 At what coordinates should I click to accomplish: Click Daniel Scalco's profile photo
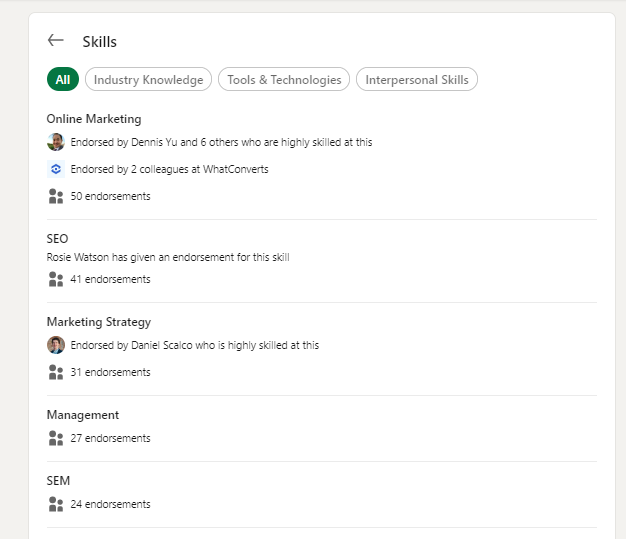[x=56, y=345]
